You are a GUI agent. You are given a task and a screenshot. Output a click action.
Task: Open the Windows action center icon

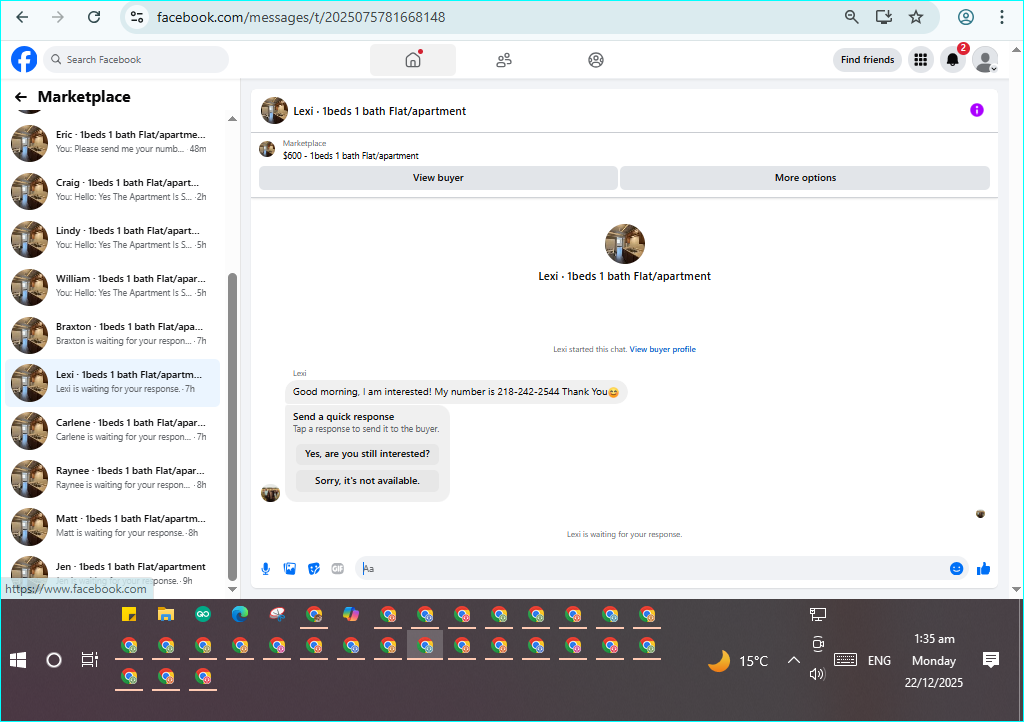(991, 661)
